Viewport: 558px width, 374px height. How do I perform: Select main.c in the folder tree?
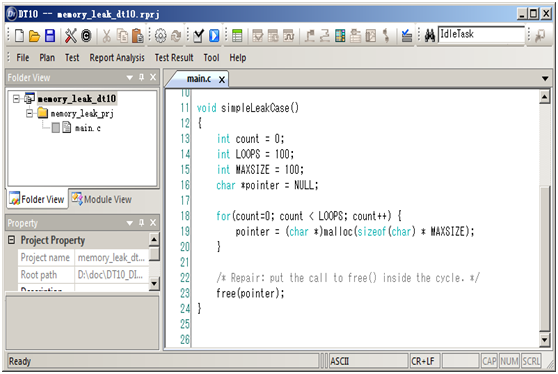[x=88, y=128]
